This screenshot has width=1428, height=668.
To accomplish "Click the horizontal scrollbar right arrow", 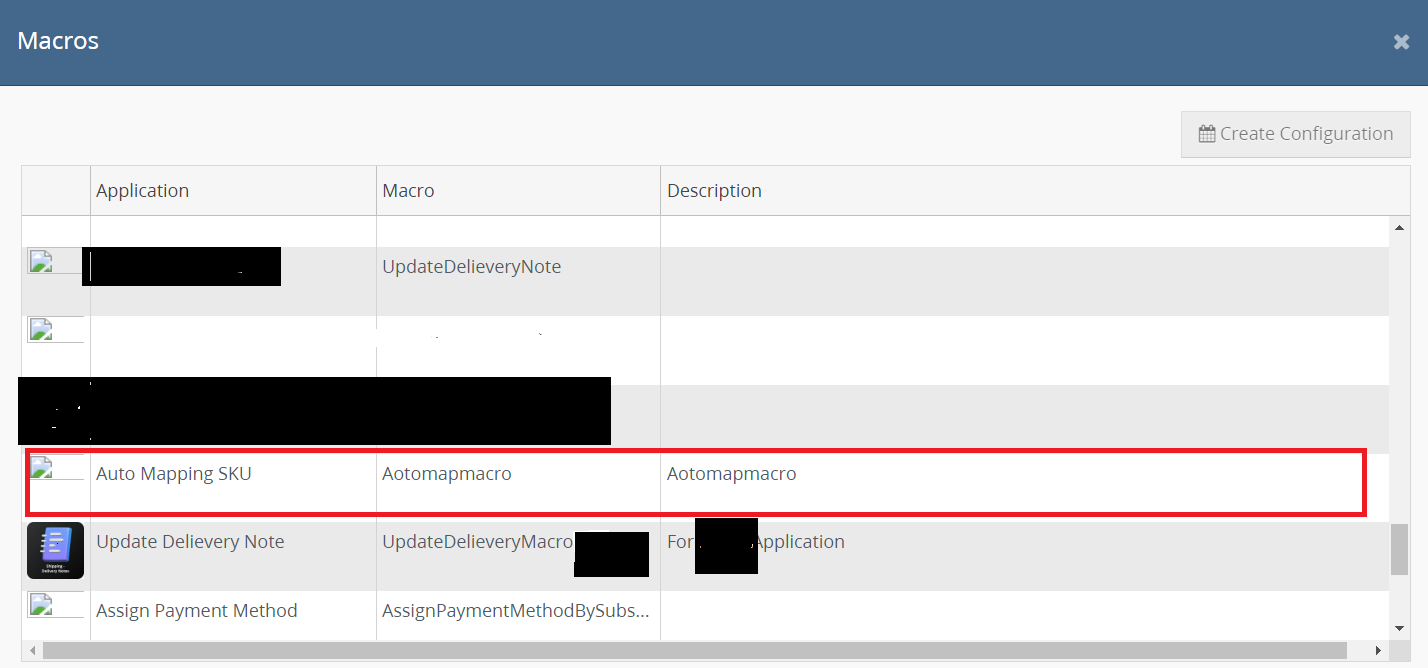I will coord(1378,651).
